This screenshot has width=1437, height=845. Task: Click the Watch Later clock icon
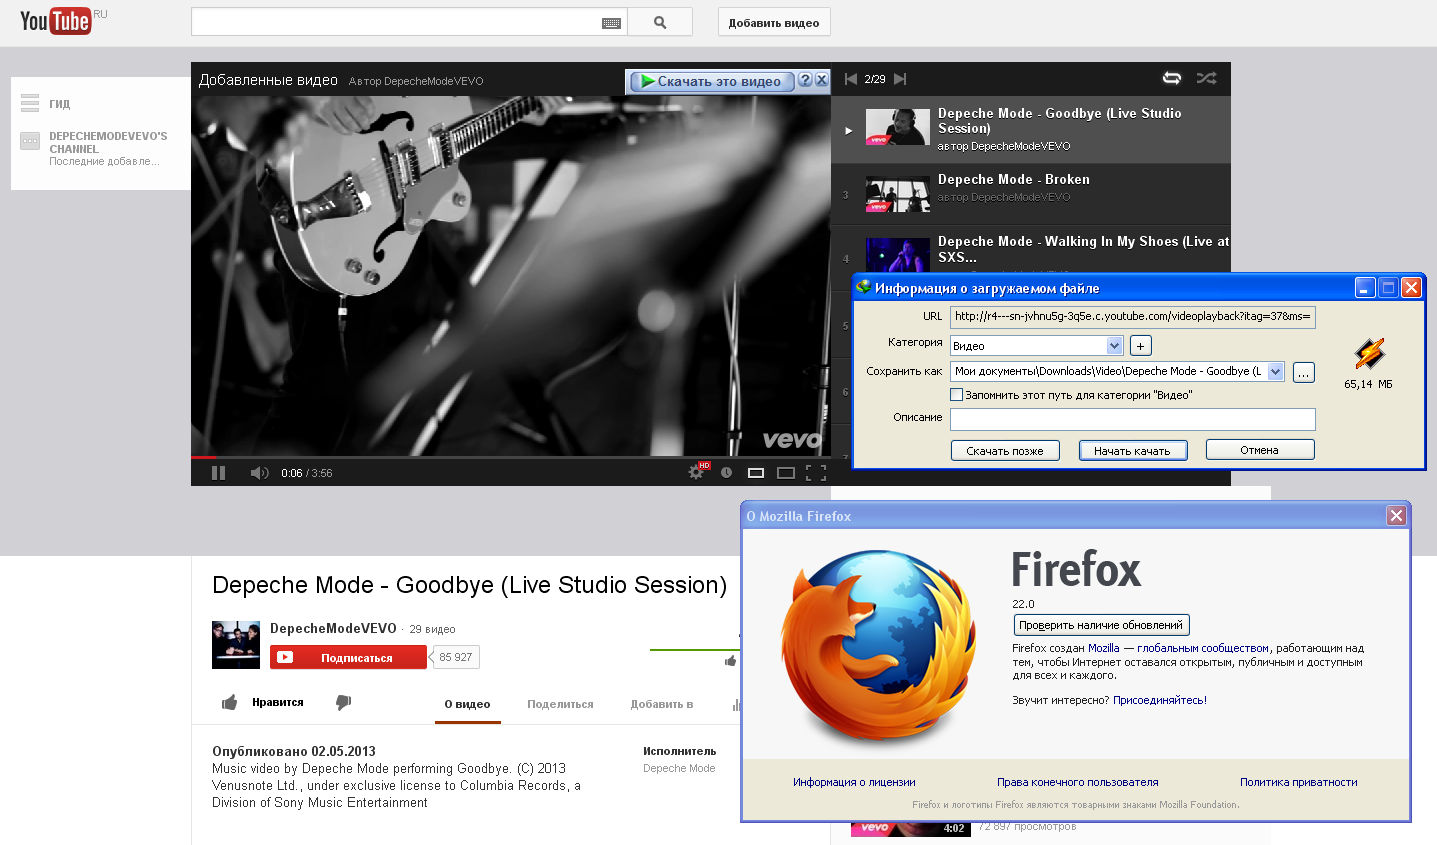pyautogui.click(x=726, y=473)
